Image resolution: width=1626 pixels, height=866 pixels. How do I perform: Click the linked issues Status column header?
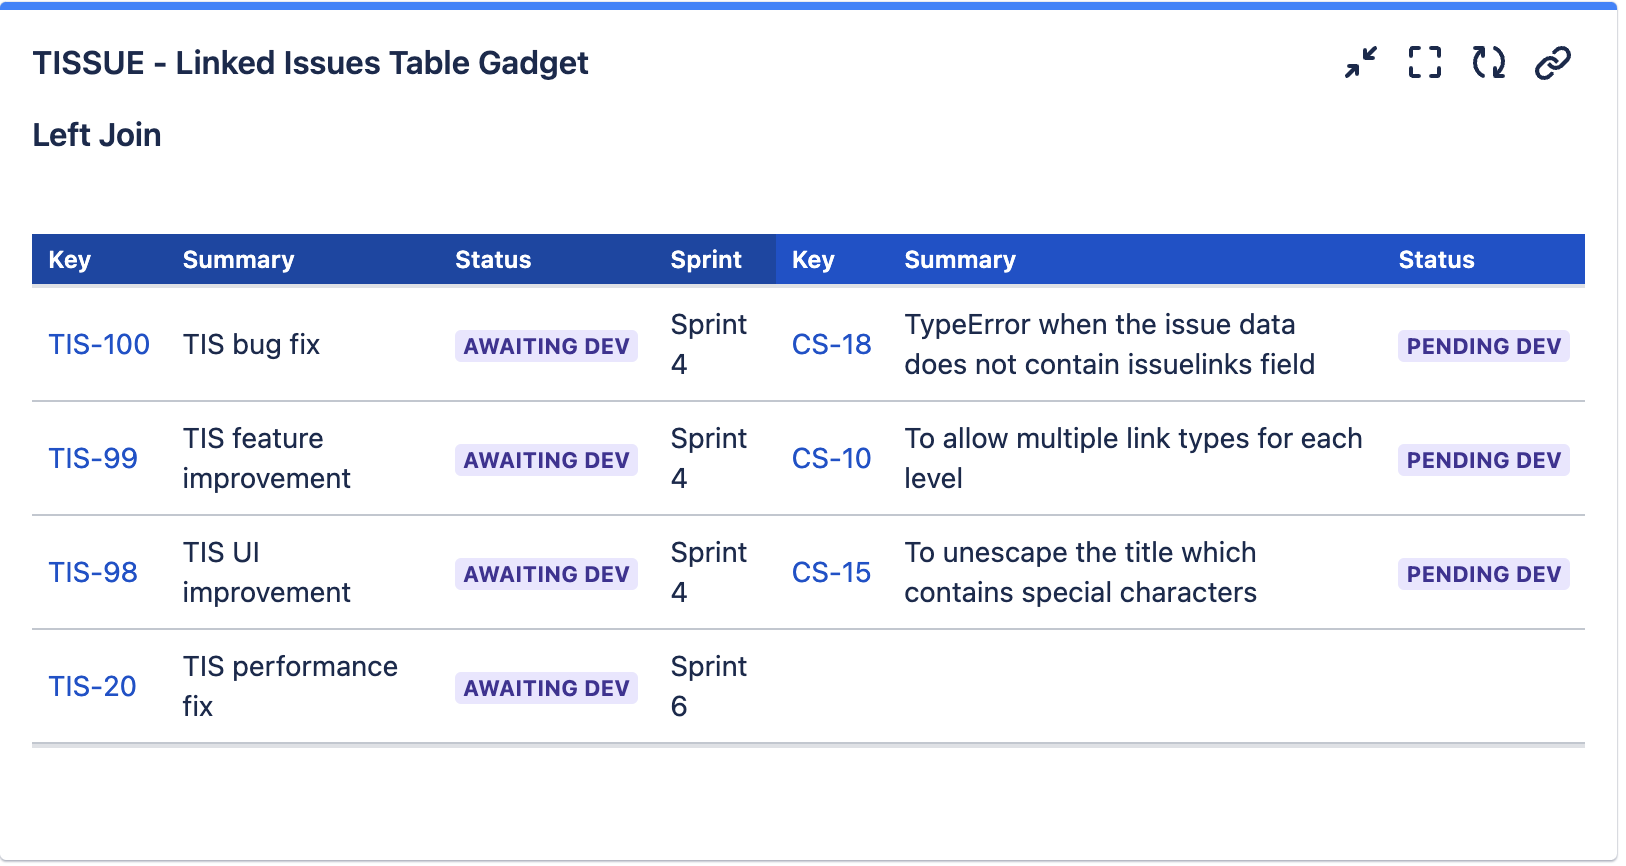click(1436, 260)
